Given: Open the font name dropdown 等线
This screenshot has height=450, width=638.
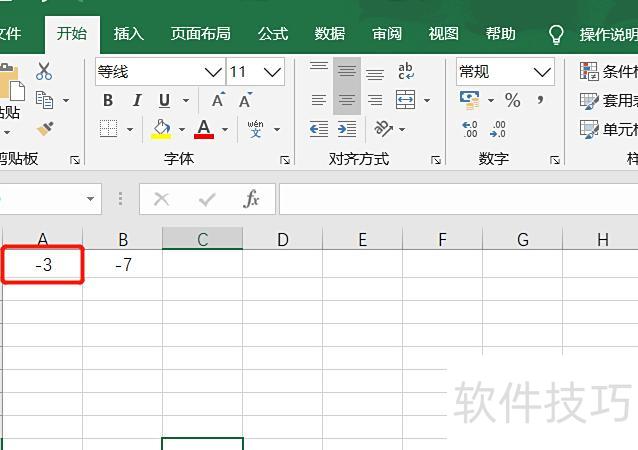Looking at the screenshot, I should click(x=213, y=72).
